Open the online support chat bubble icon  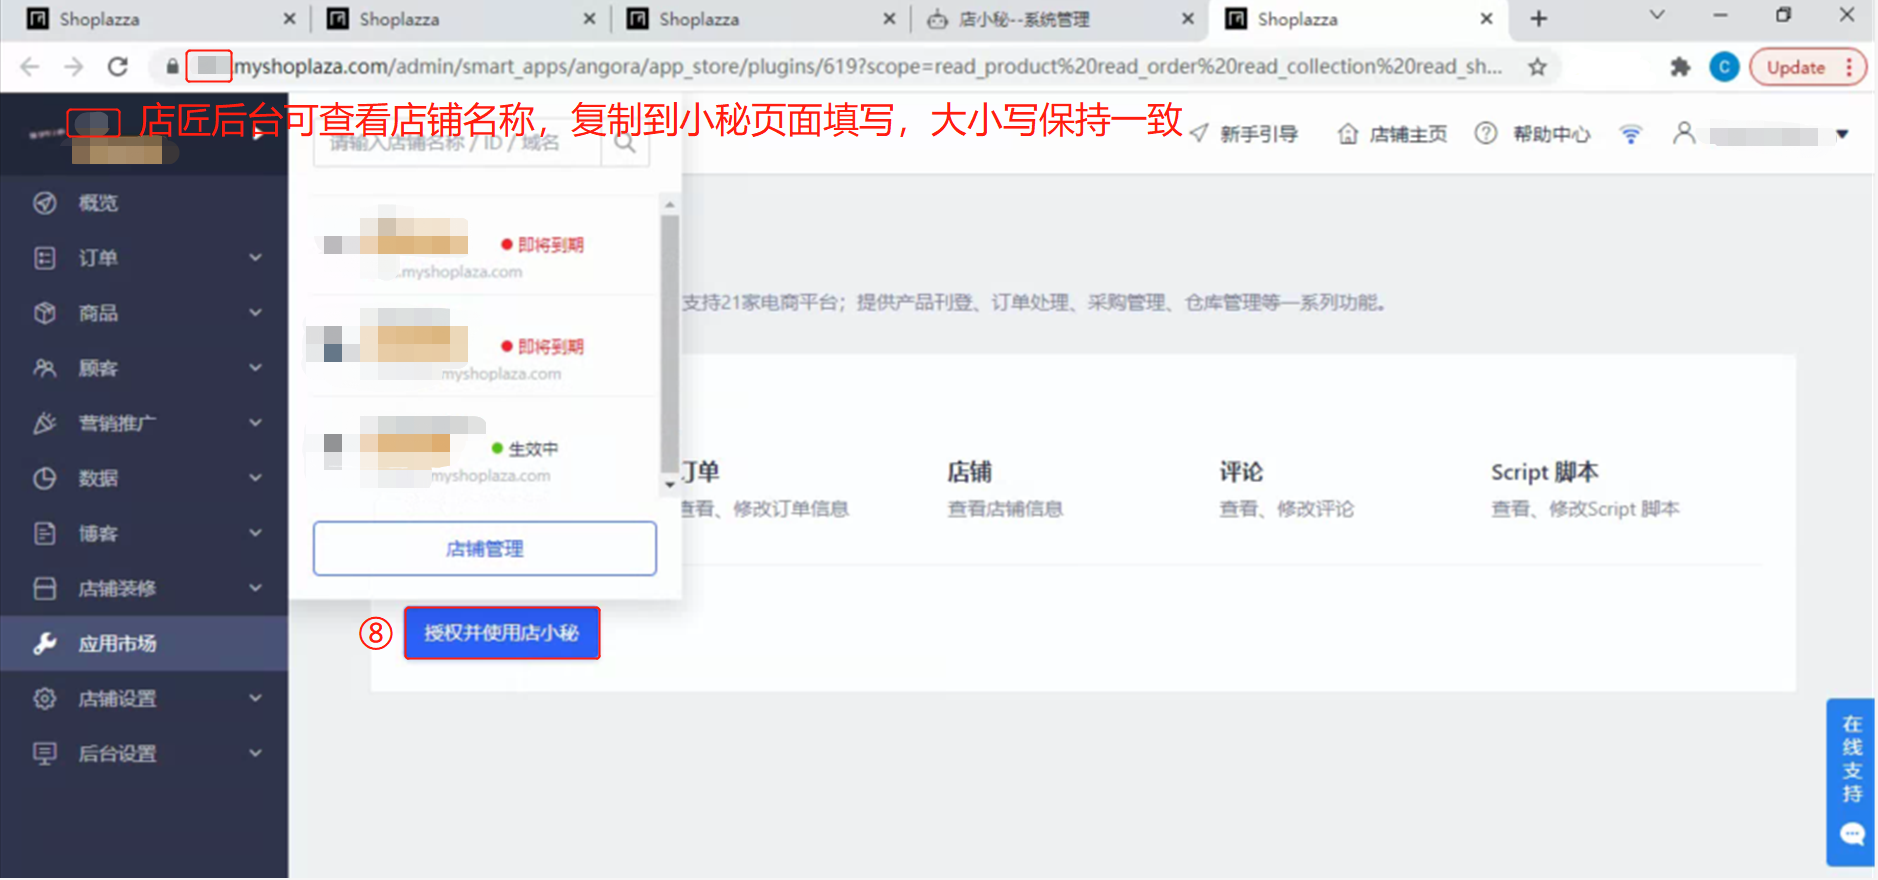tap(1852, 833)
